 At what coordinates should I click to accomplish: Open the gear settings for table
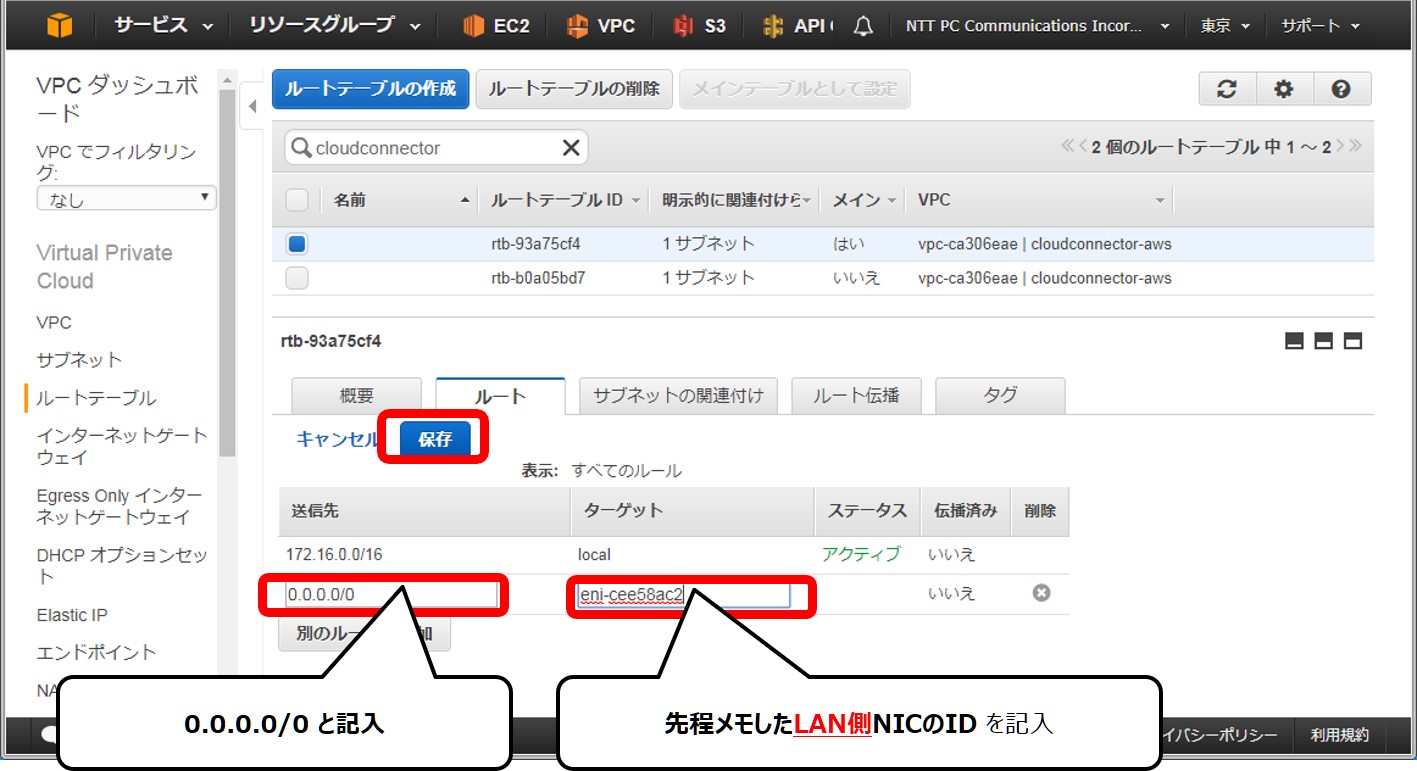(x=1284, y=89)
